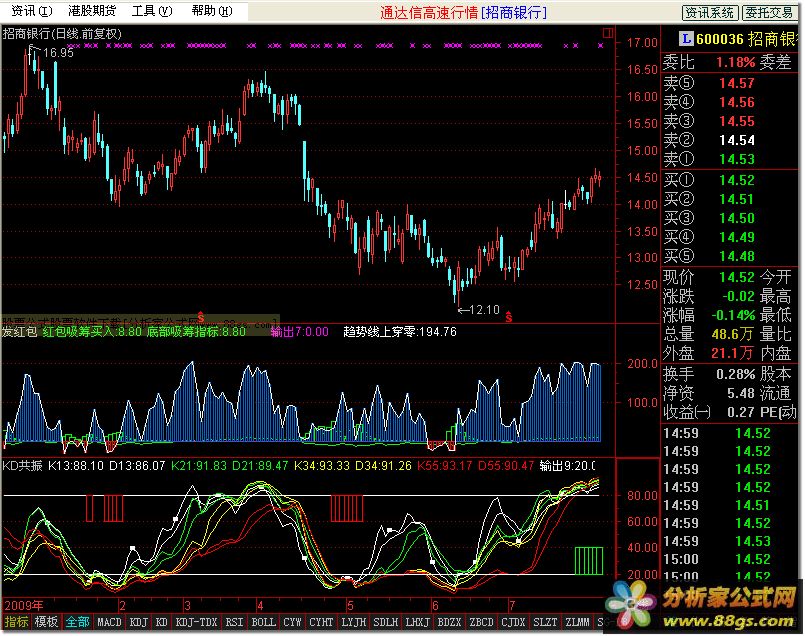Screen dimensions: 805x636
Task: Click the 换手 value 0.28%
Action: (x=735, y=374)
